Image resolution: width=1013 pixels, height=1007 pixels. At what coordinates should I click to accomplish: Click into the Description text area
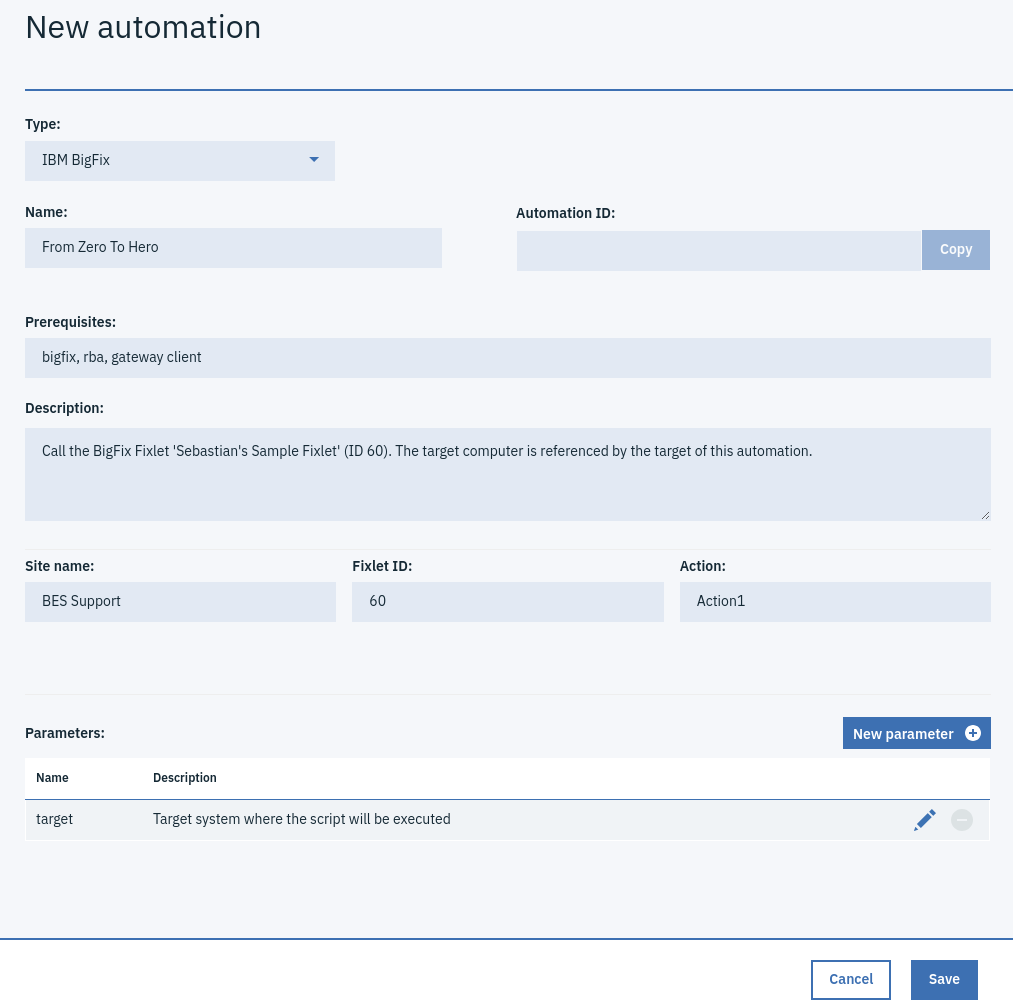click(x=508, y=474)
